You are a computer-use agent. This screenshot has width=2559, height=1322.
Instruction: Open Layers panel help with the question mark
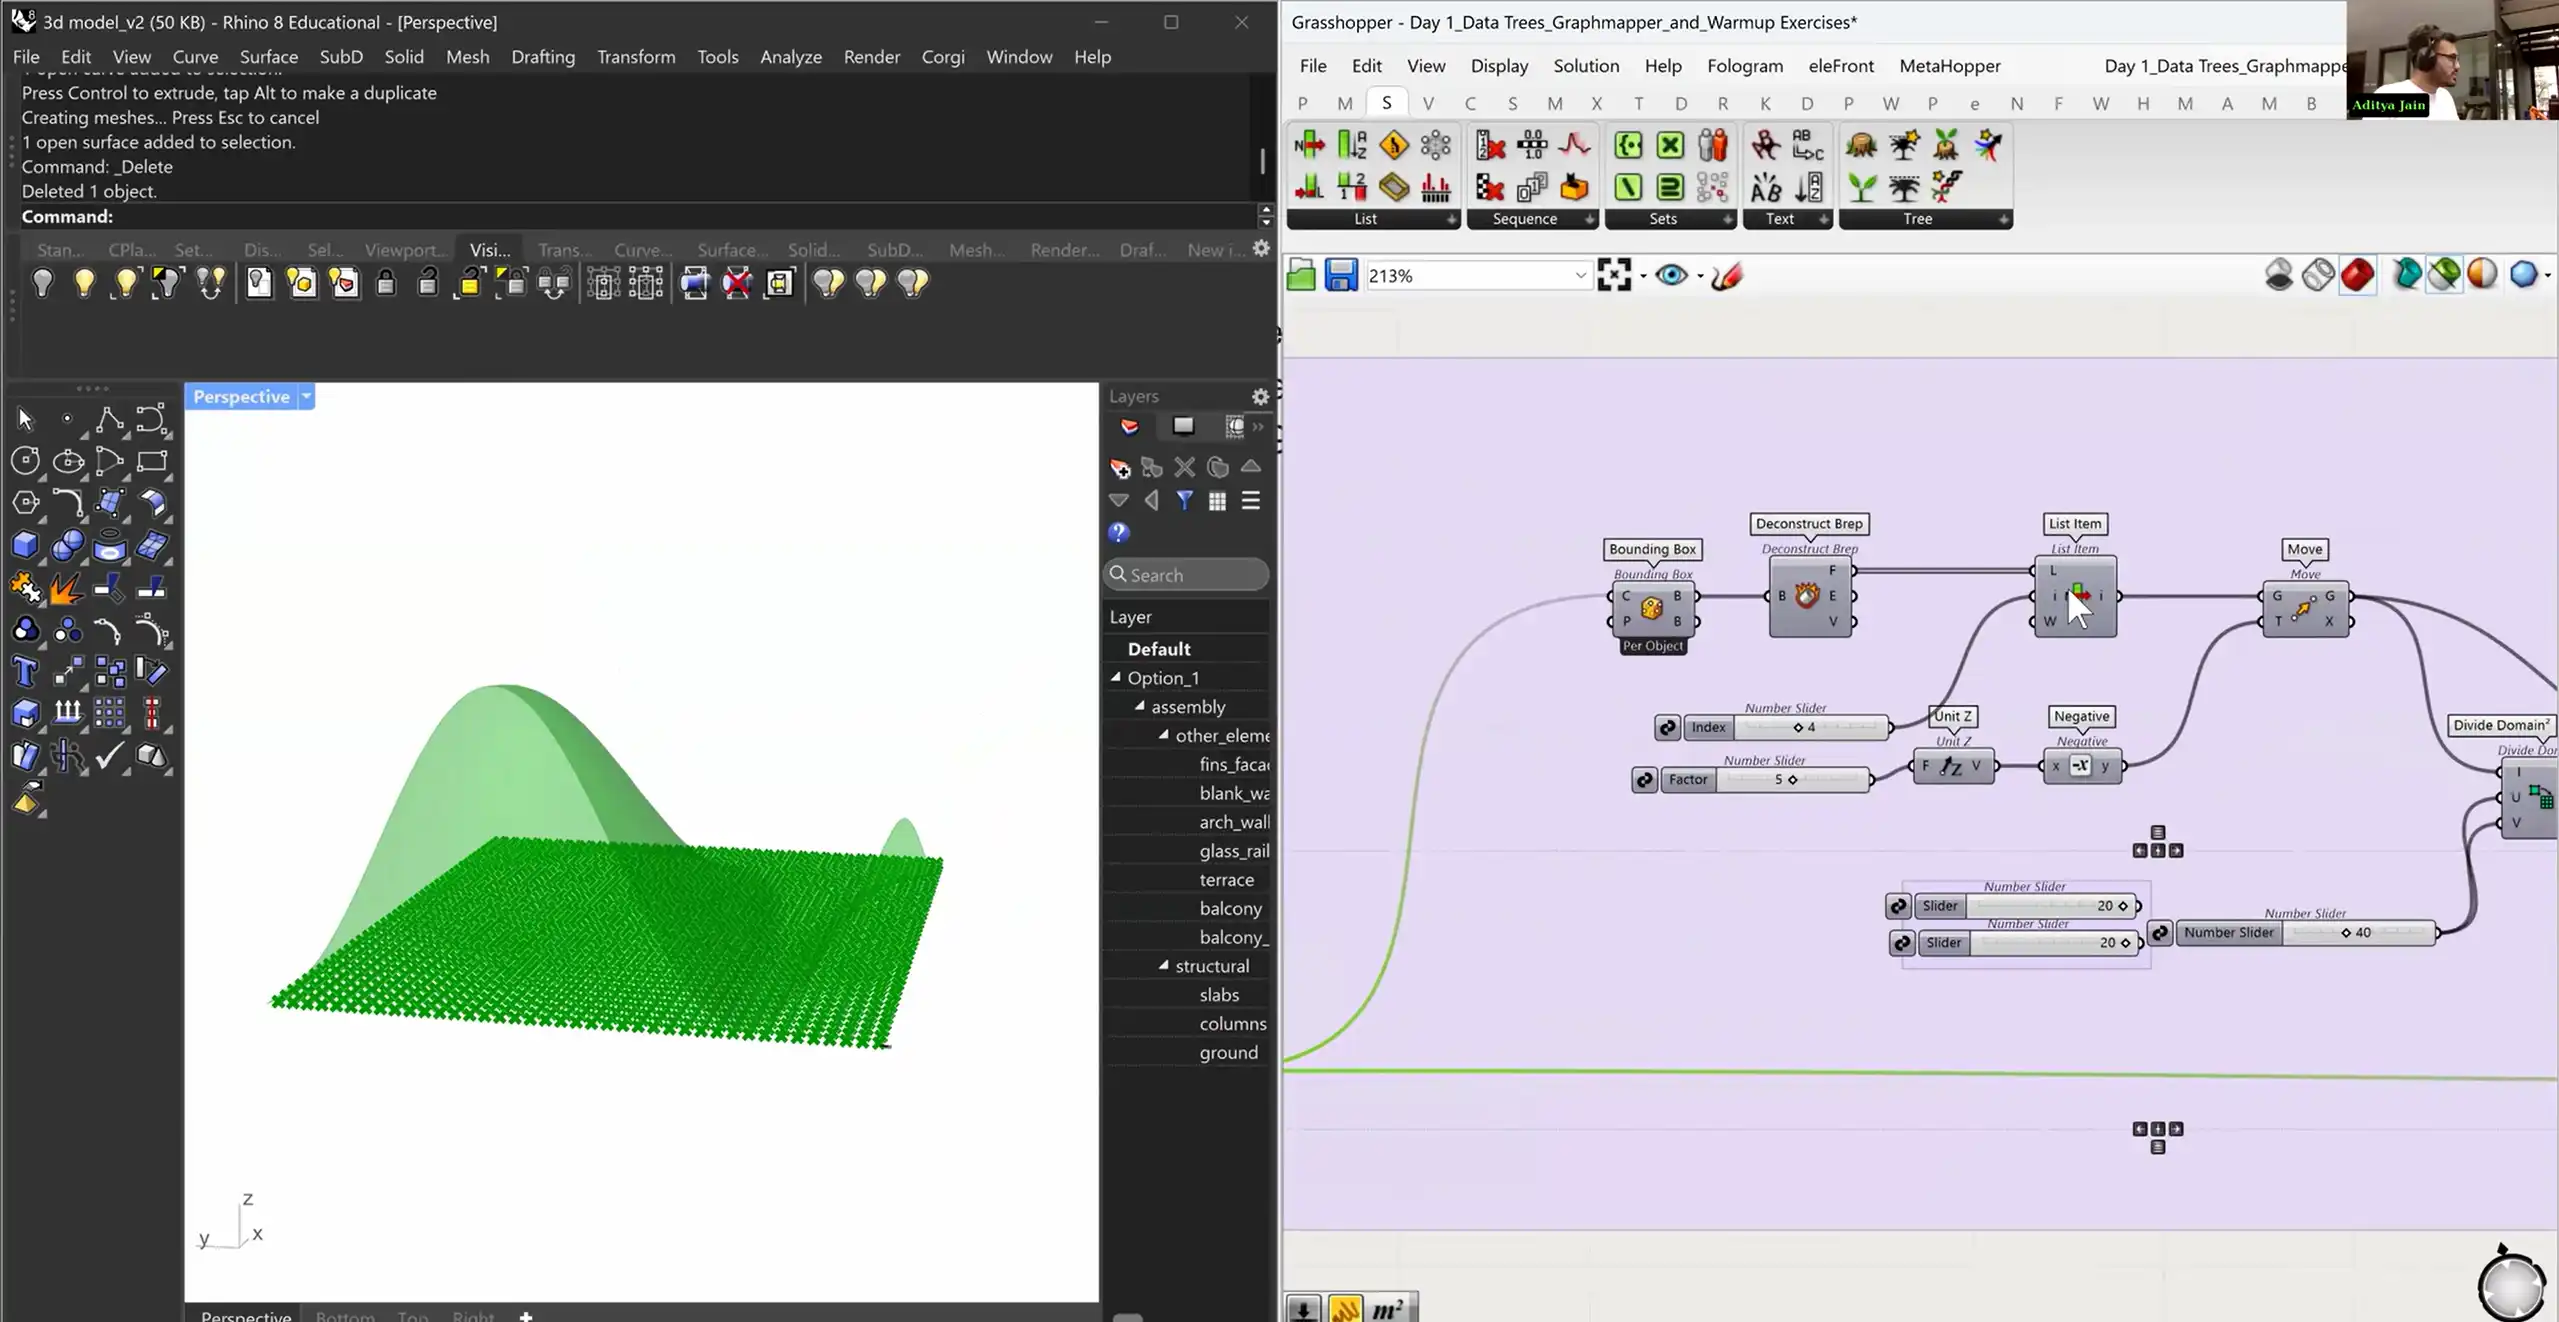(1117, 534)
